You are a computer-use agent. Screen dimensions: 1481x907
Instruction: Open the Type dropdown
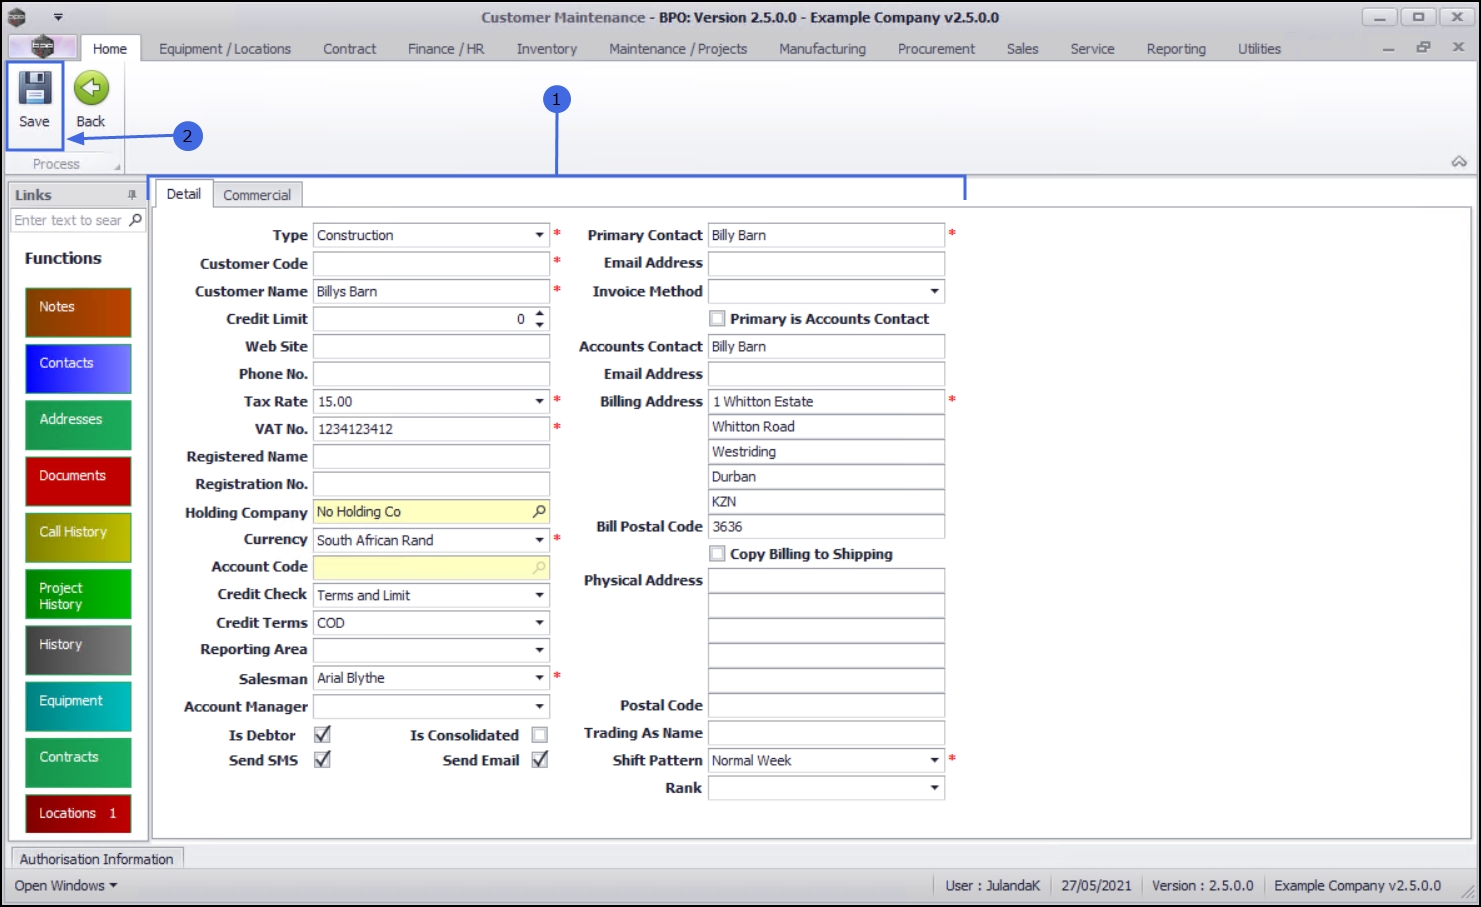539,235
